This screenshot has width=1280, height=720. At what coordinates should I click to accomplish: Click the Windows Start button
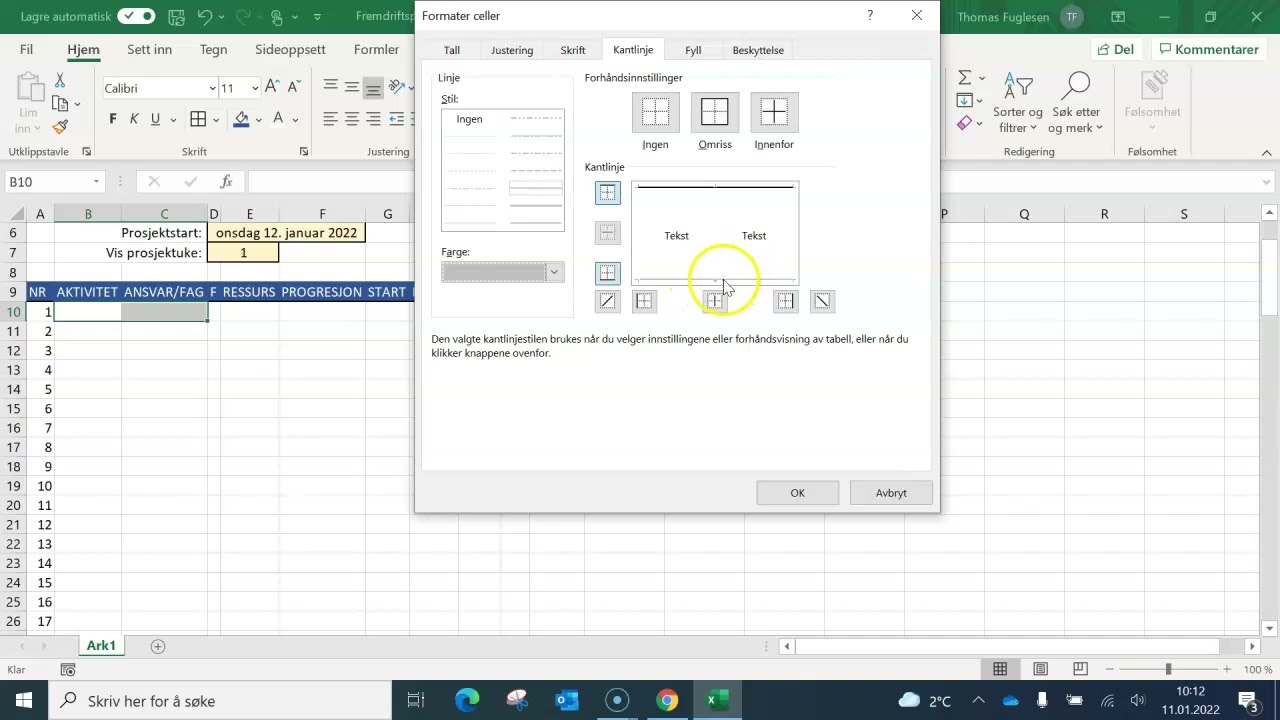click(x=23, y=701)
